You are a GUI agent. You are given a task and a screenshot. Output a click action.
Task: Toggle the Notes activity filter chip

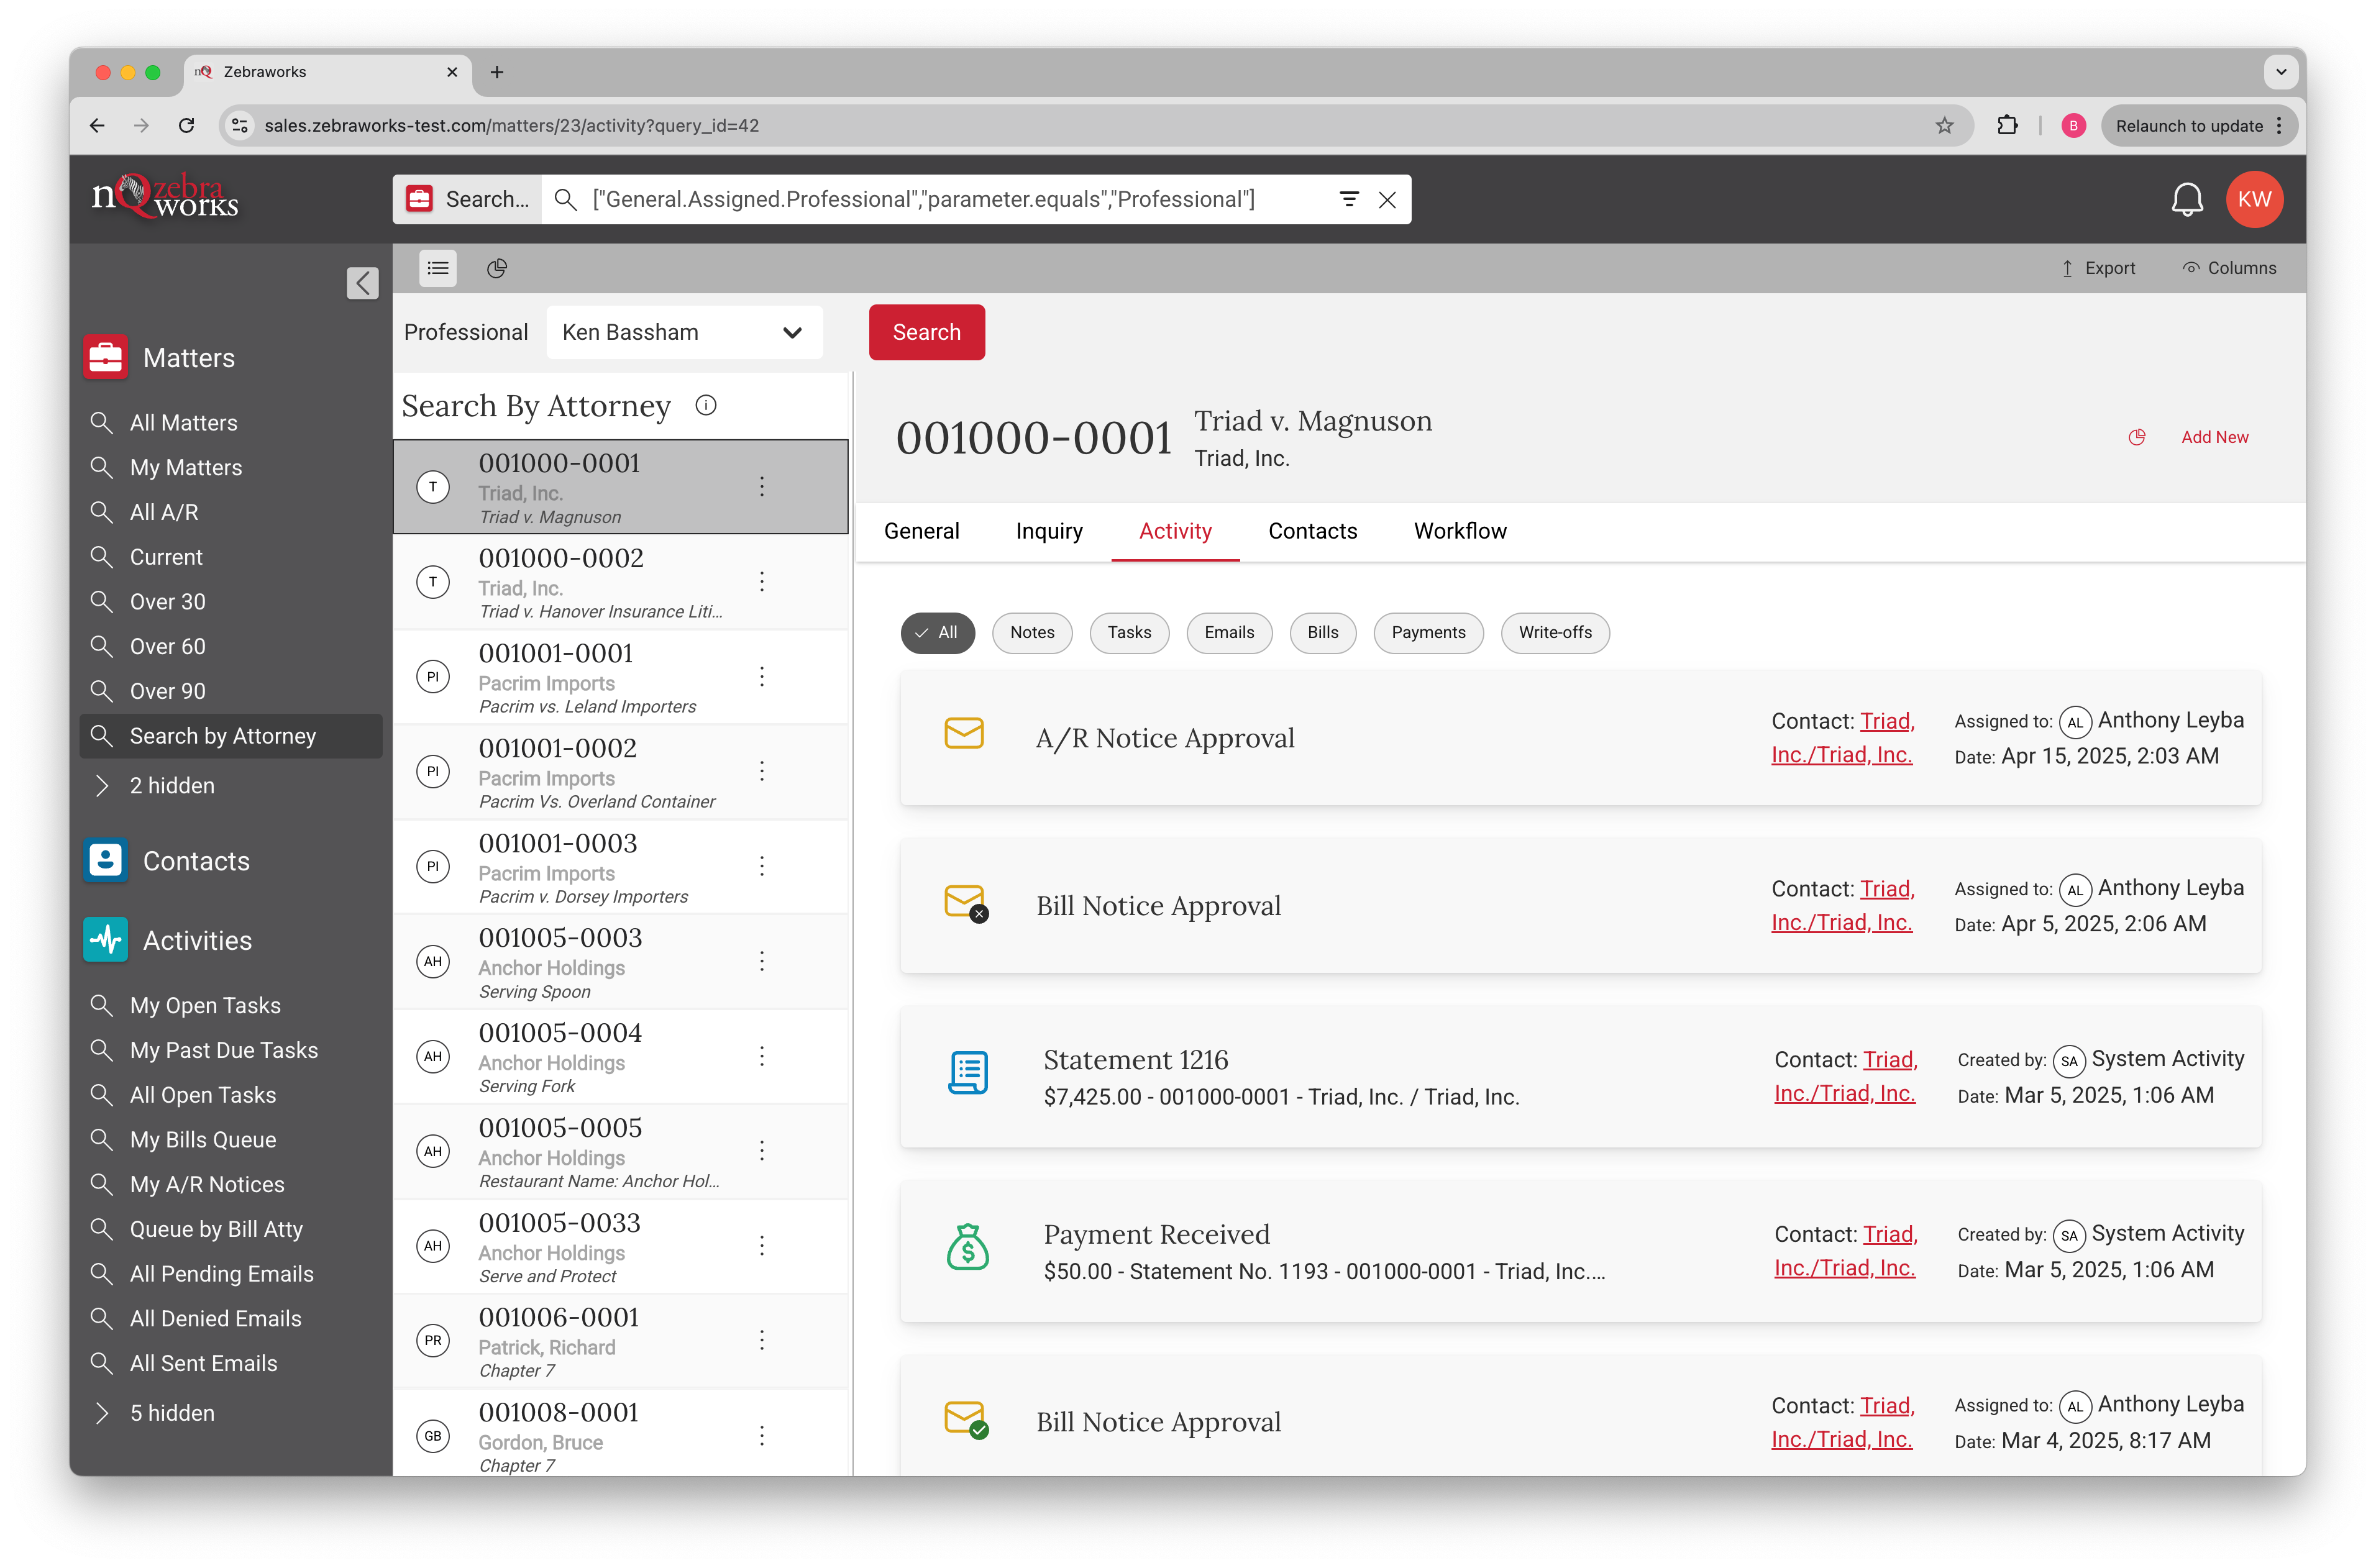1032,633
